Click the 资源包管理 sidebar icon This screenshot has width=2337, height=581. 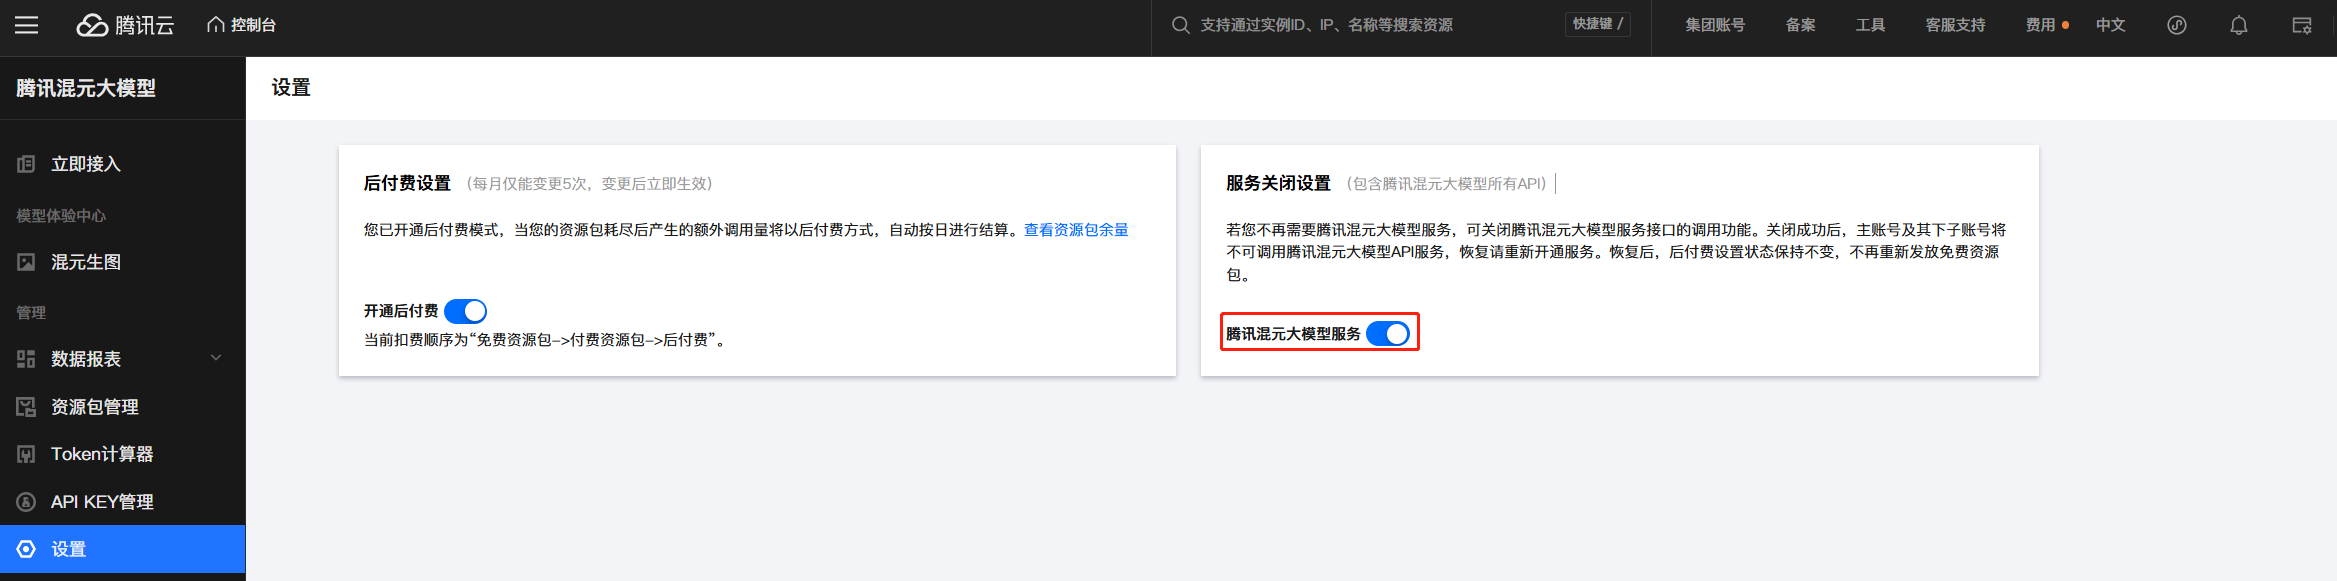26,407
